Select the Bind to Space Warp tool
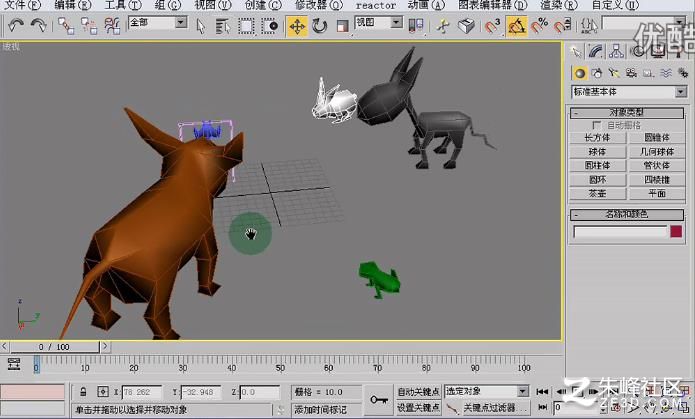The height and width of the screenshot is (419, 695). 112,26
